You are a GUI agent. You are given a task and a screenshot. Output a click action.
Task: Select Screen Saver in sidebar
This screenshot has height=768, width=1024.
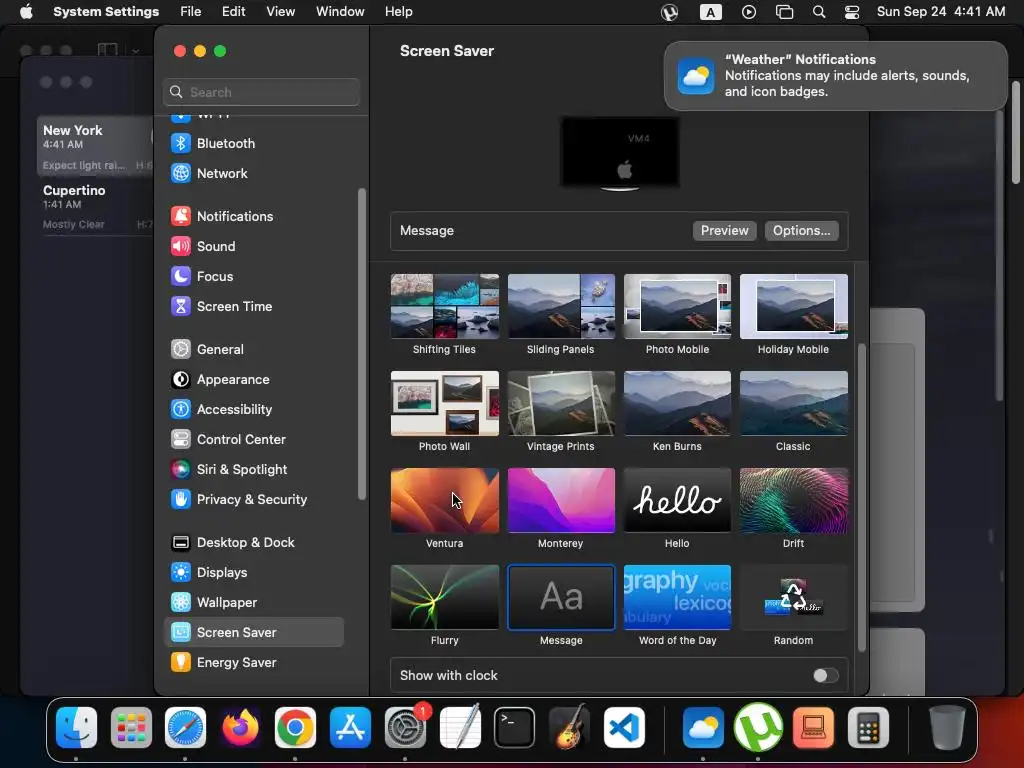pos(253,632)
